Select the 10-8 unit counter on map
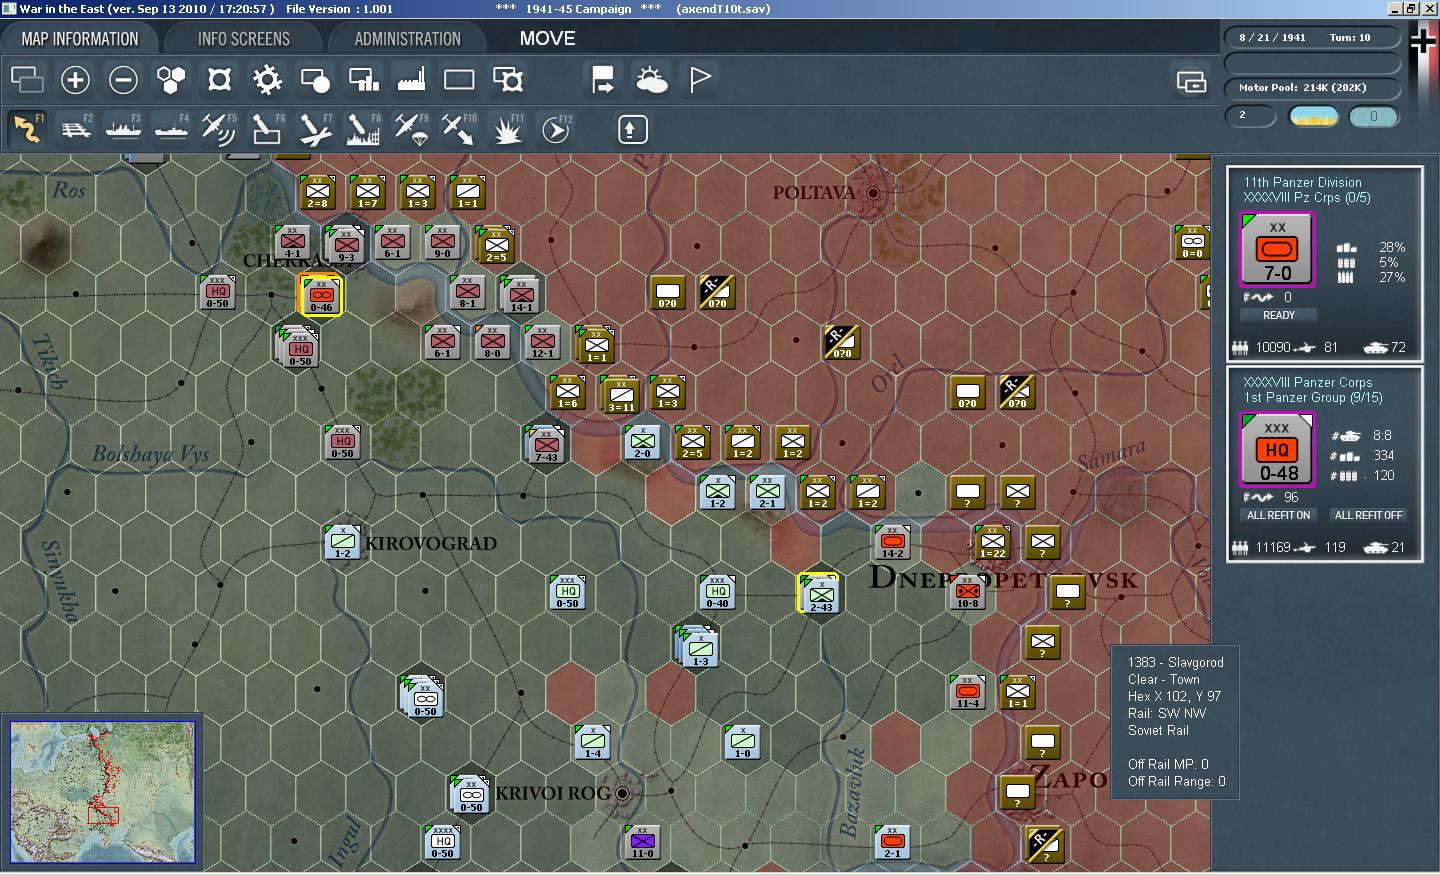Screen dimensions: 1440x876 (x=967, y=593)
